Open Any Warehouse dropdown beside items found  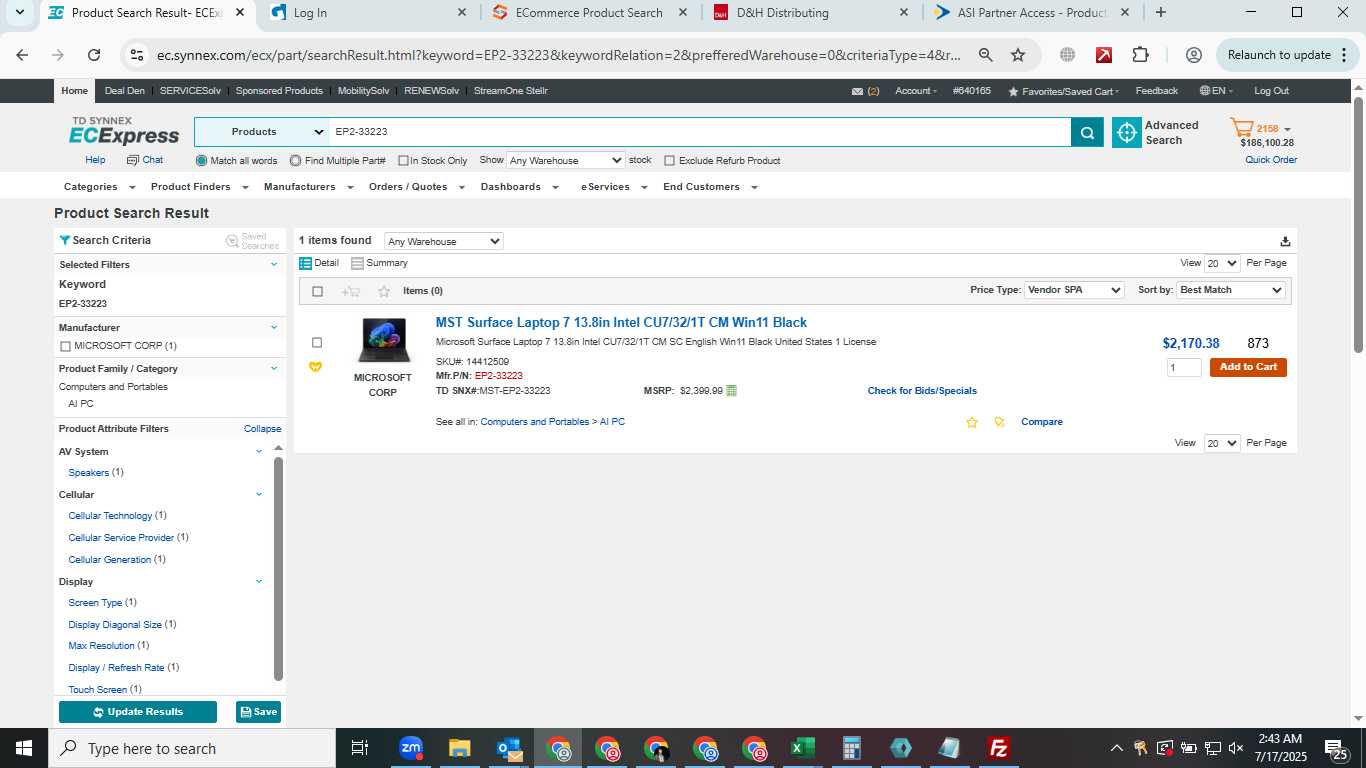point(443,241)
